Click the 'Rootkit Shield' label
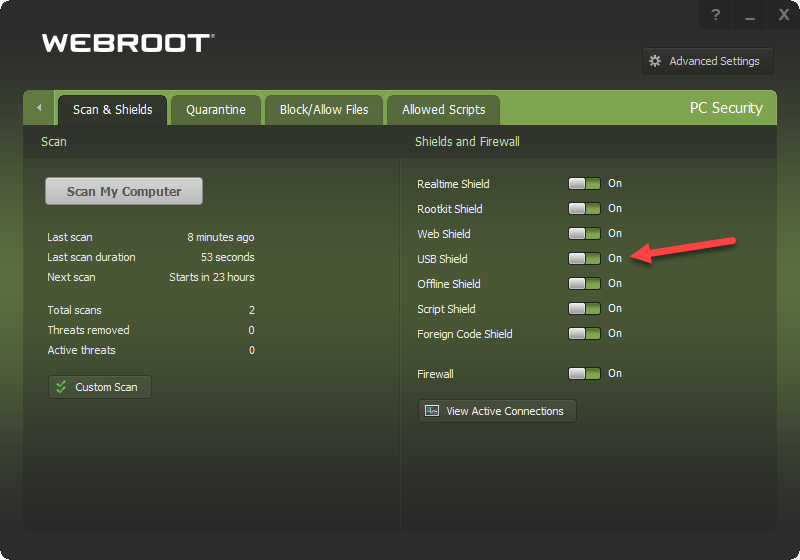Screen dimensions: 800x560 [449, 209]
